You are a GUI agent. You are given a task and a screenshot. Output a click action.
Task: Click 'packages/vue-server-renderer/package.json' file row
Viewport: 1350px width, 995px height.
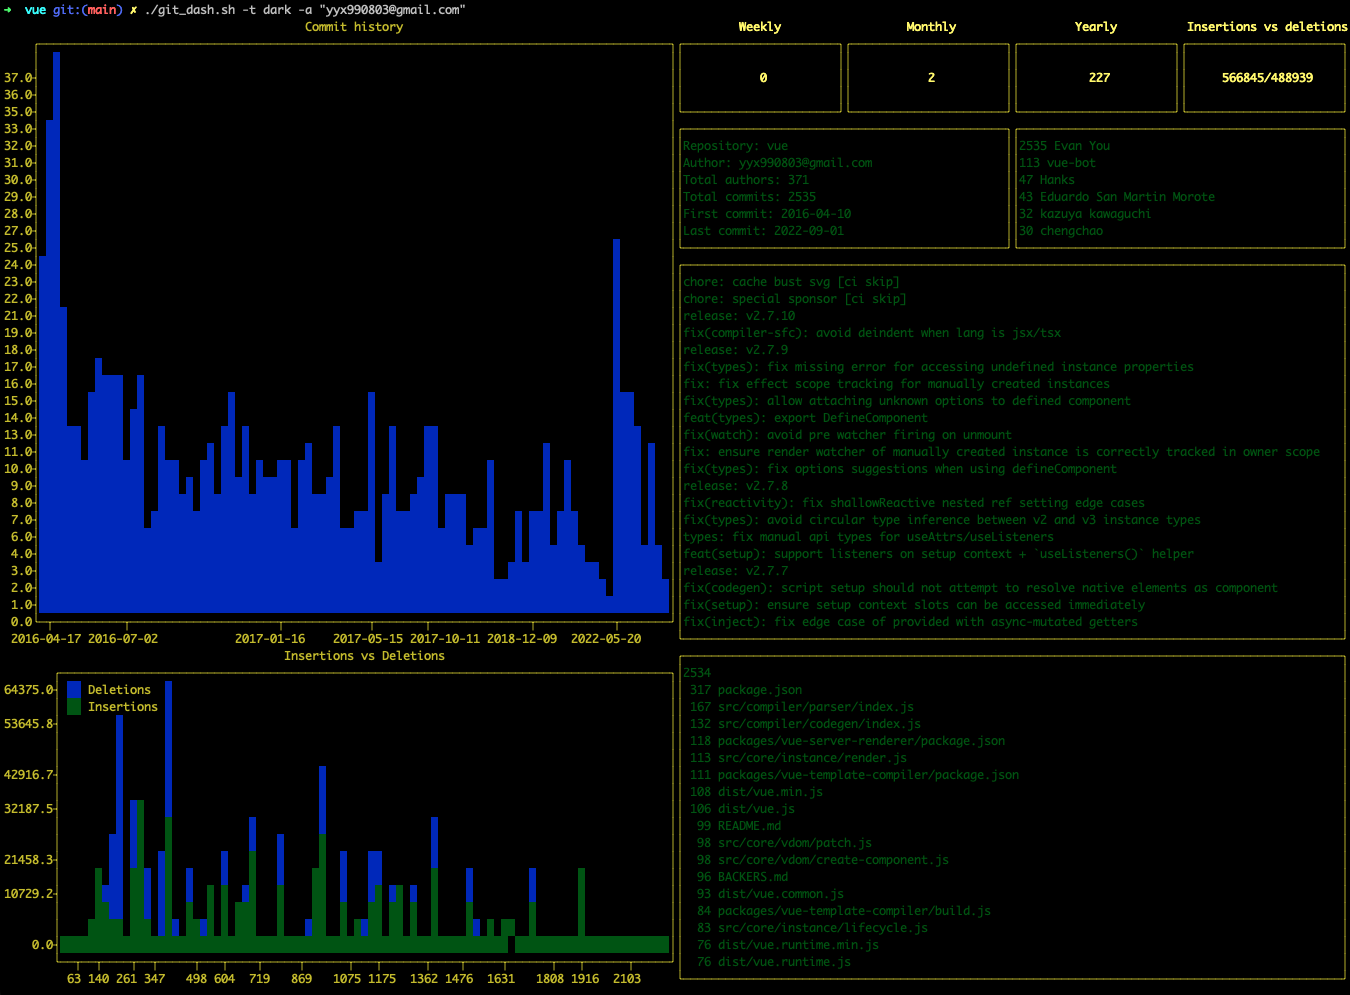(x=847, y=741)
